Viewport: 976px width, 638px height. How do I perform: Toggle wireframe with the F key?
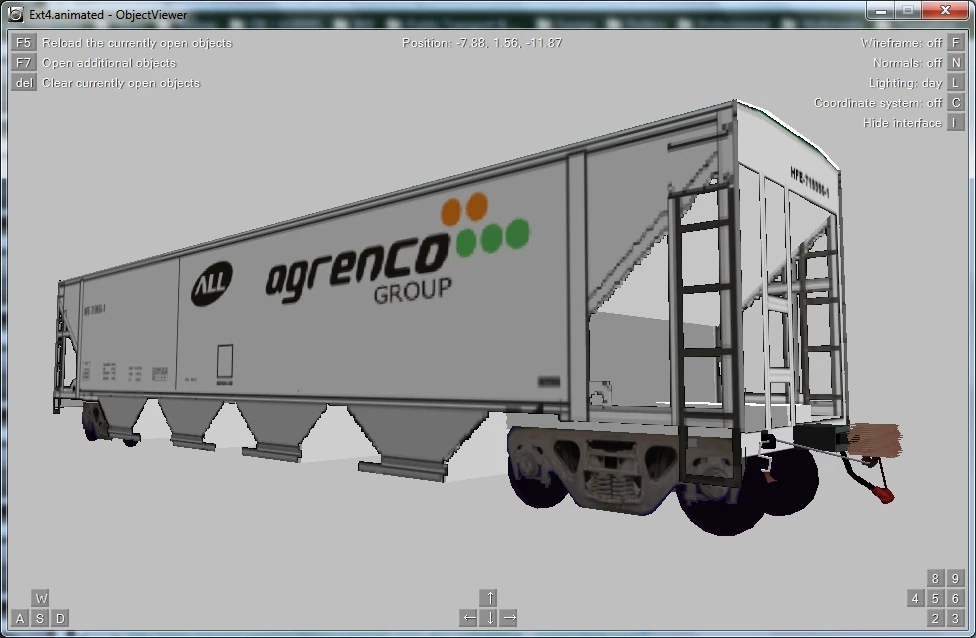[955, 42]
